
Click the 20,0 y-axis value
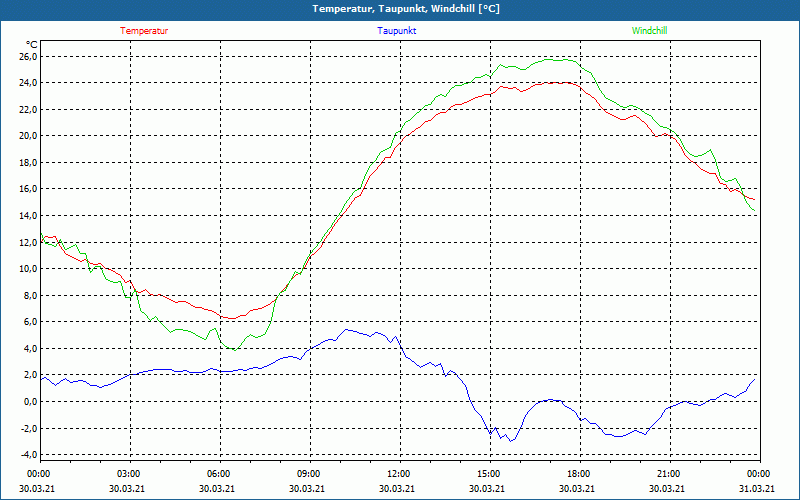pos(28,136)
